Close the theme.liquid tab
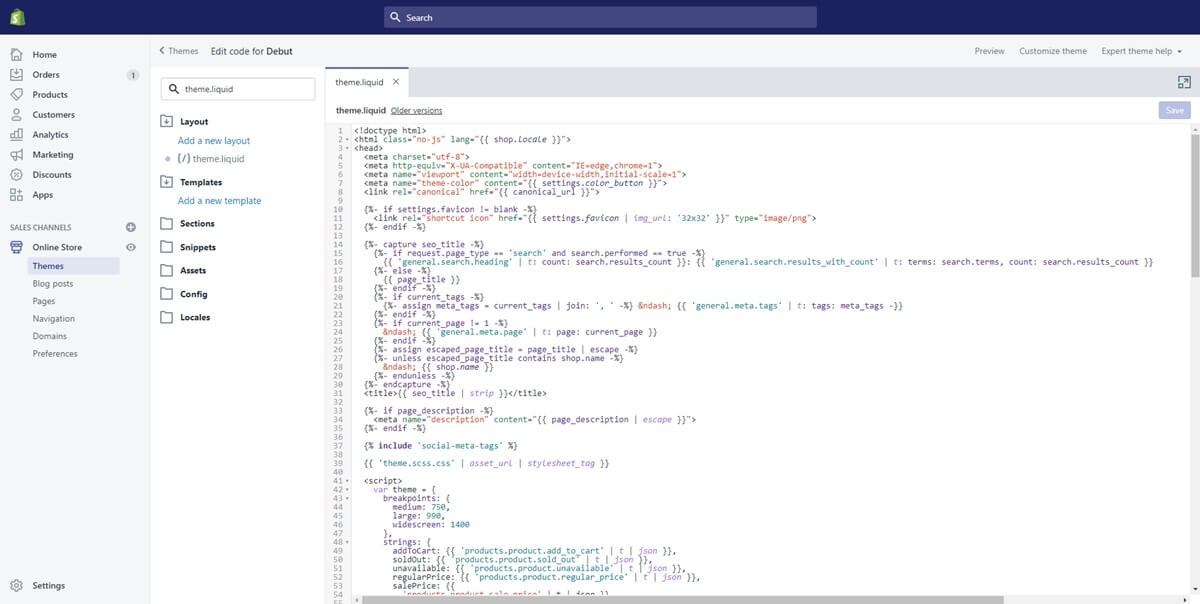Screen dimensions: 1200x604 395,82
